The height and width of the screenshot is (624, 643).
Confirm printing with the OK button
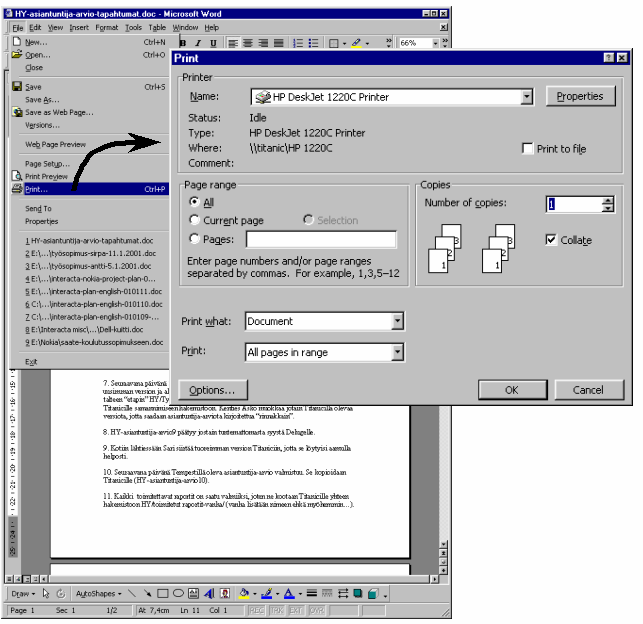(512, 389)
